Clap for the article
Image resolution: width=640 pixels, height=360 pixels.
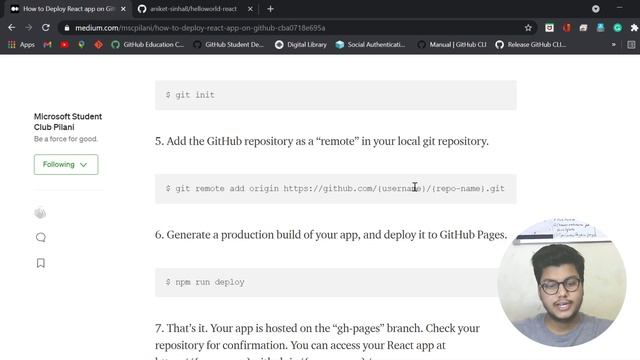40,213
